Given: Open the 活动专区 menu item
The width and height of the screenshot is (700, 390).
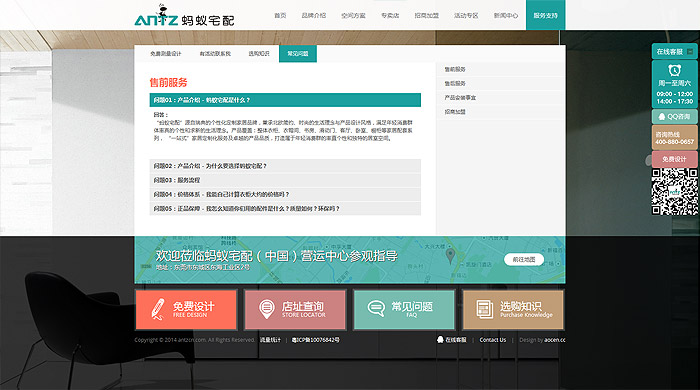Looking at the screenshot, I should coord(466,16).
